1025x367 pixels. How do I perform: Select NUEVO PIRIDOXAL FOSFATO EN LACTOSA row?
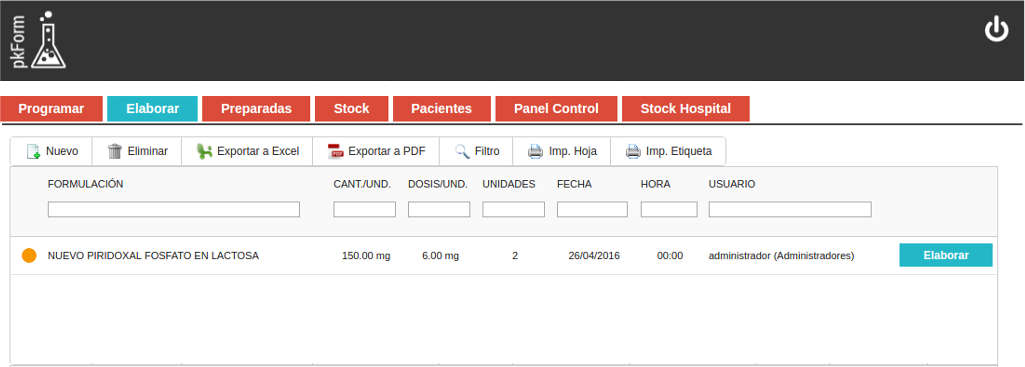(504, 256)
